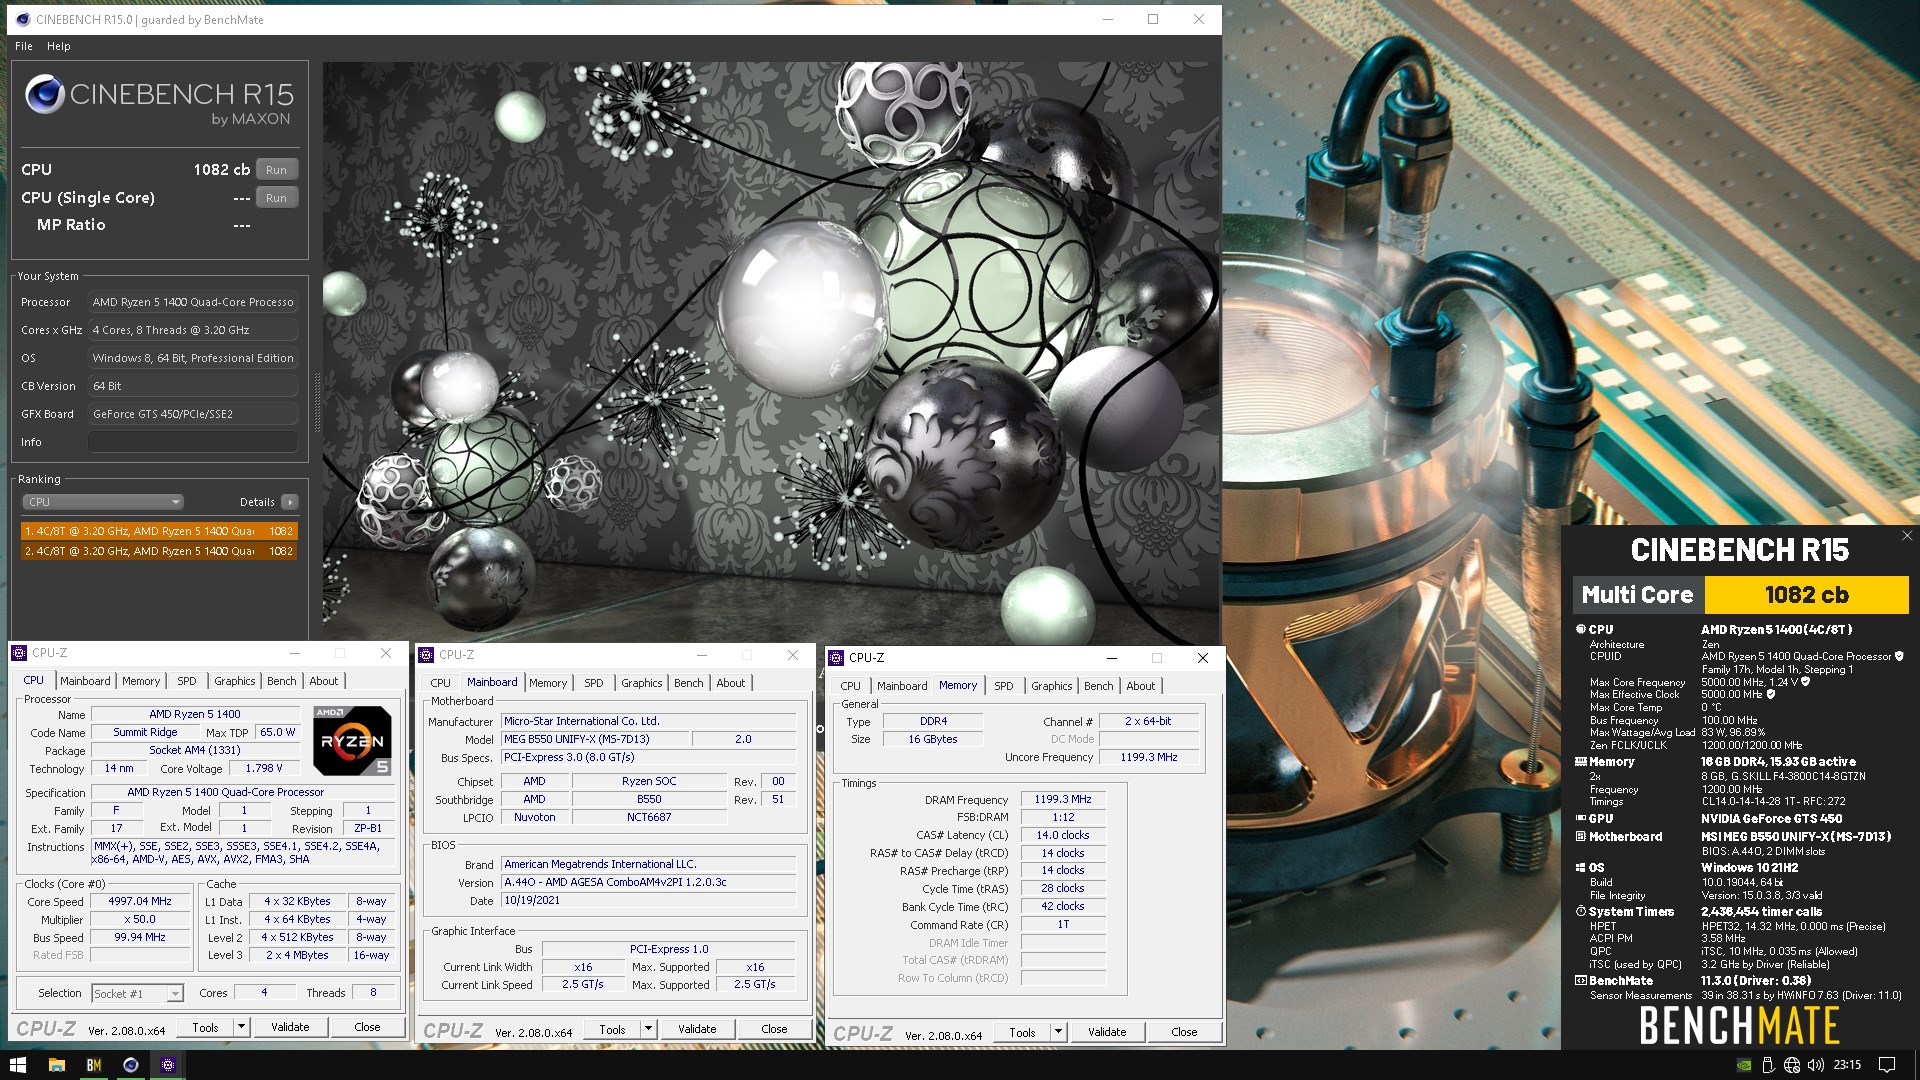Select the second ranking entry
Screen dimensions: 1920x1080
coord(159,551)
